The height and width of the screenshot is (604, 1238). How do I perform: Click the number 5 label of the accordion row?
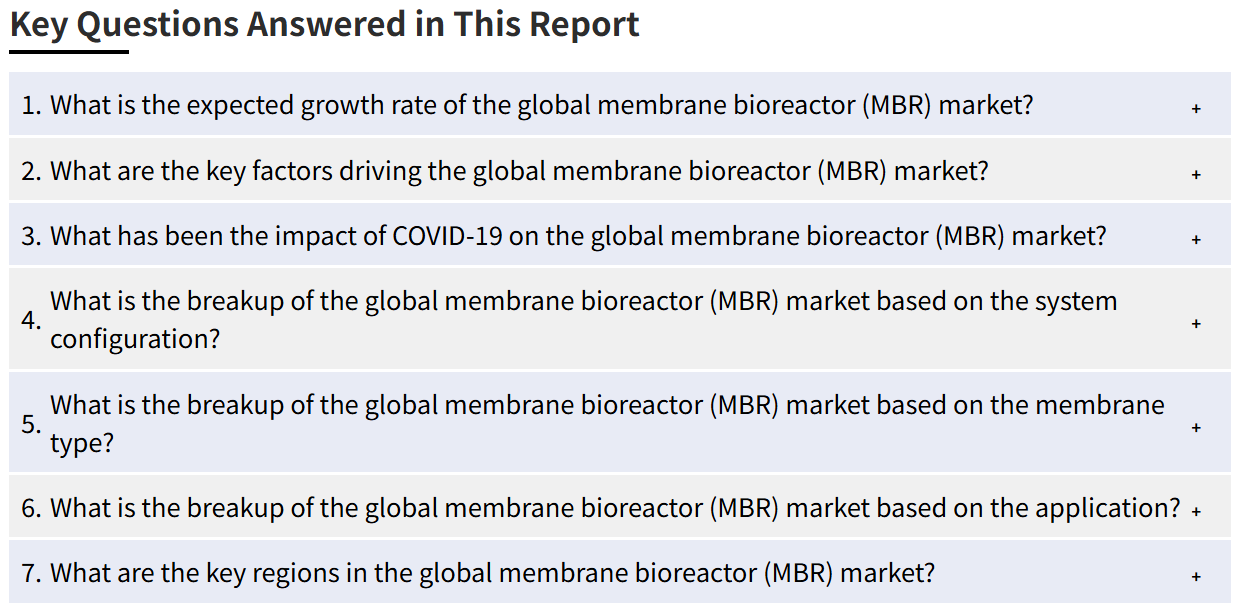(31, 424)
